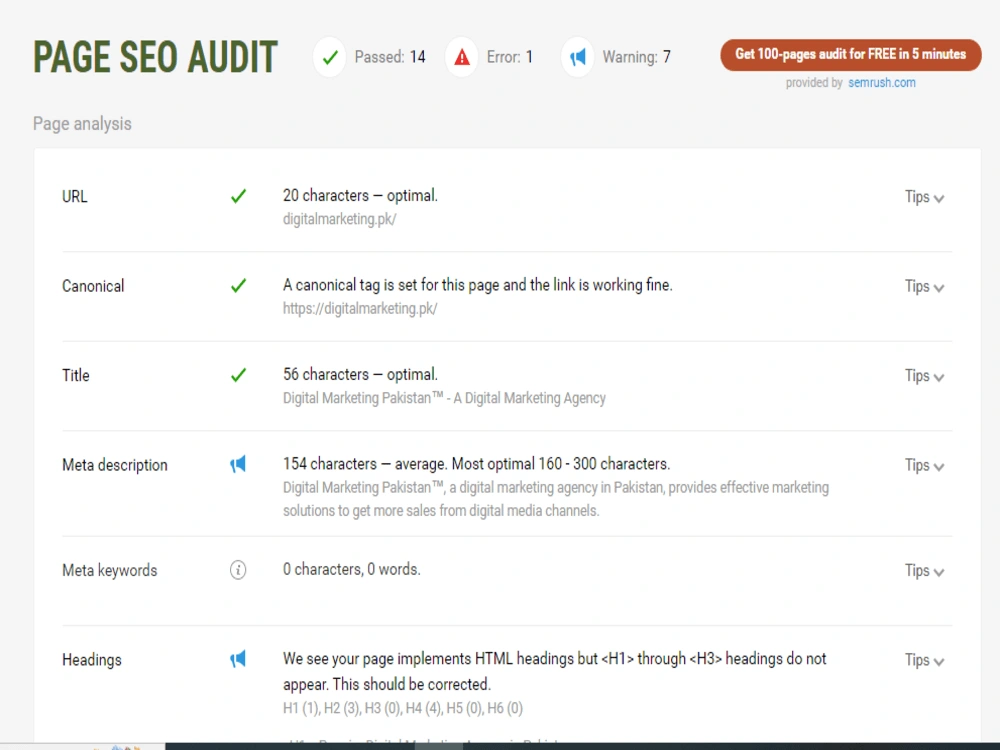Image resolution: width=1000 pixels, height=750 pixels.
Task: Click the Passed: 14 count
Action: pos(390,57)
